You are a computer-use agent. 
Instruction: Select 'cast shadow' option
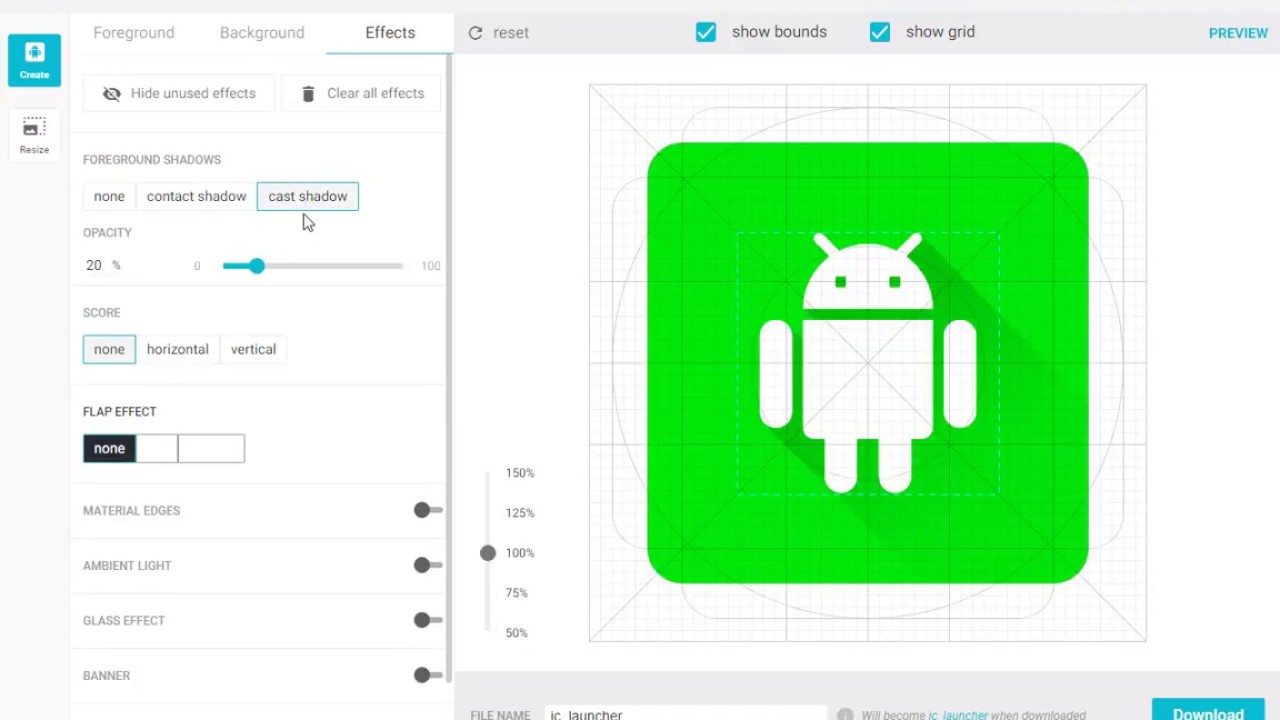tap(308, 196)
